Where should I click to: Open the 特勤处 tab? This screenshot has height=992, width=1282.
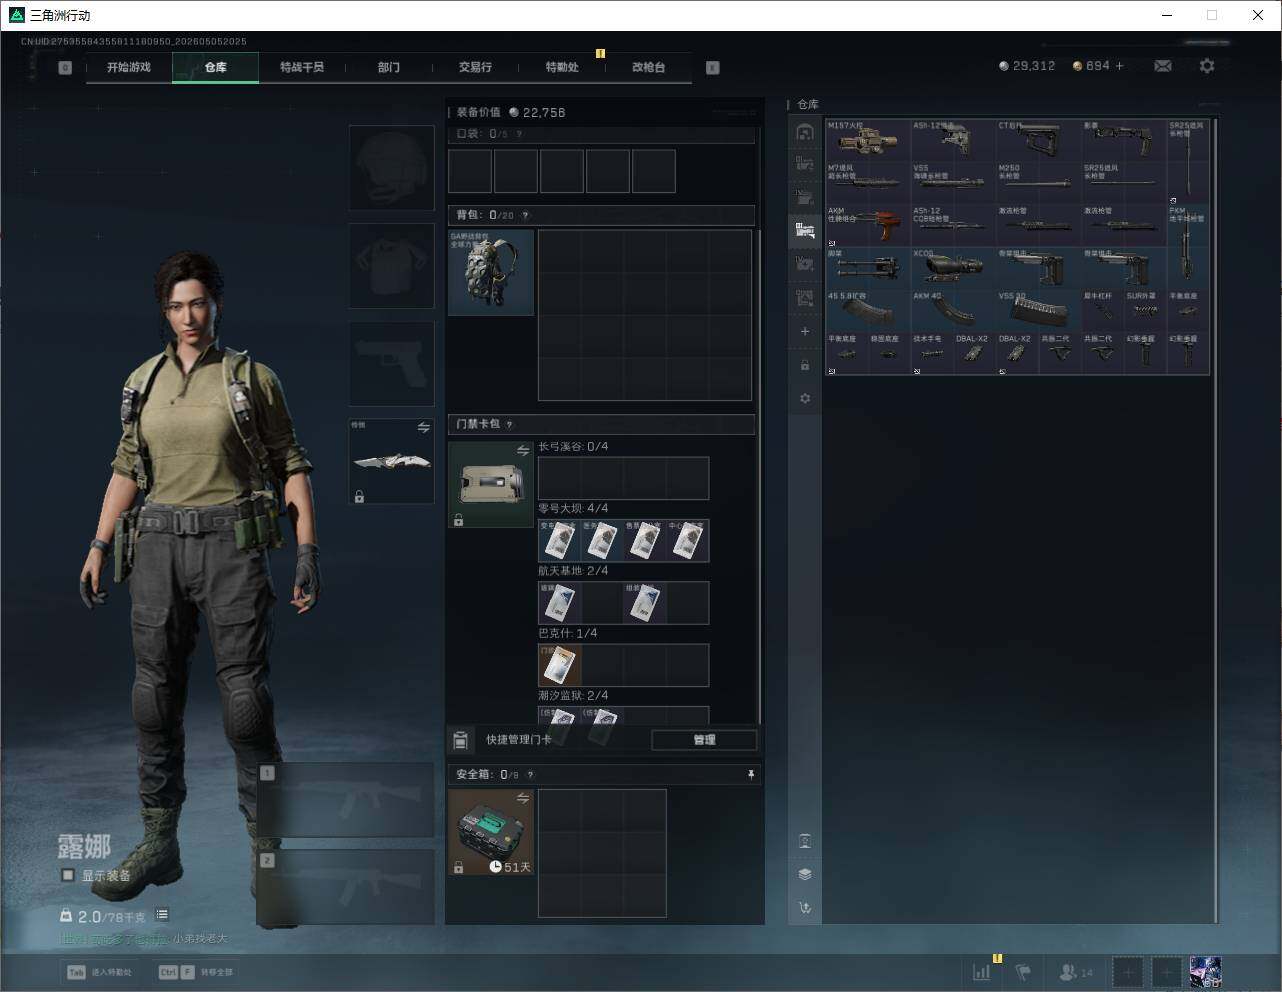pos(562,67)
